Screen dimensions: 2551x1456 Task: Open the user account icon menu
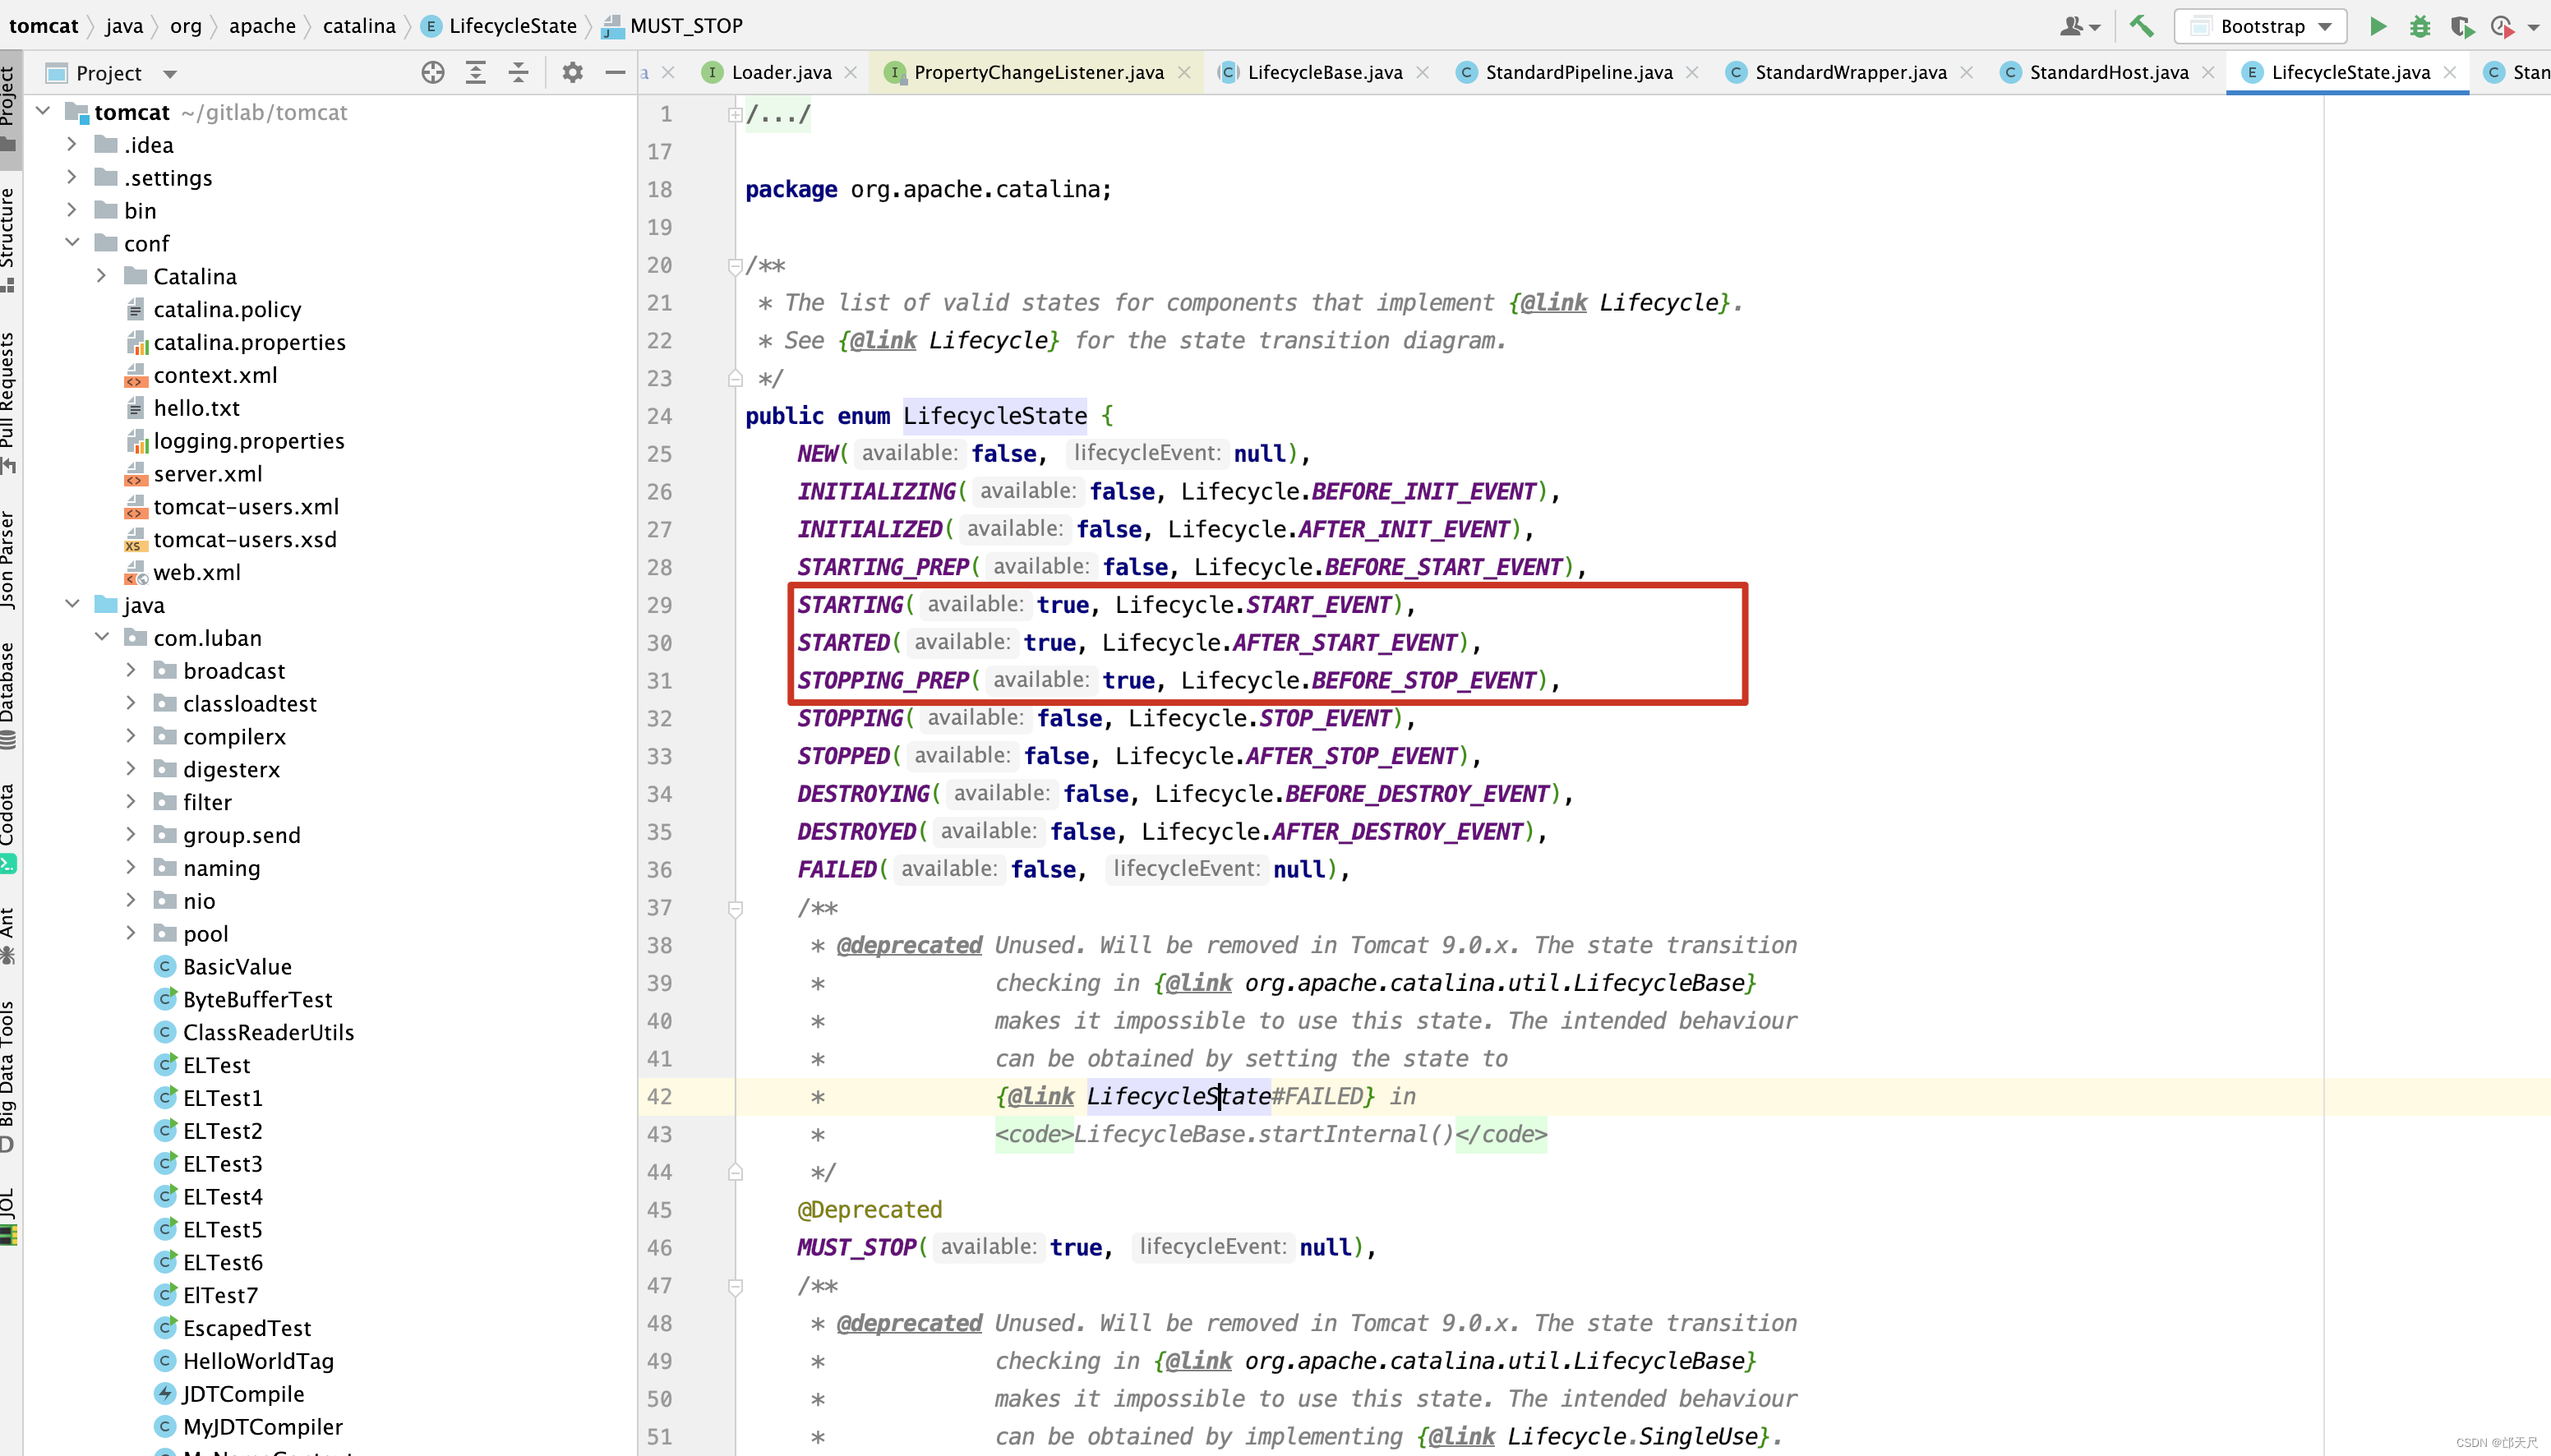click(x=2080, y=26)
